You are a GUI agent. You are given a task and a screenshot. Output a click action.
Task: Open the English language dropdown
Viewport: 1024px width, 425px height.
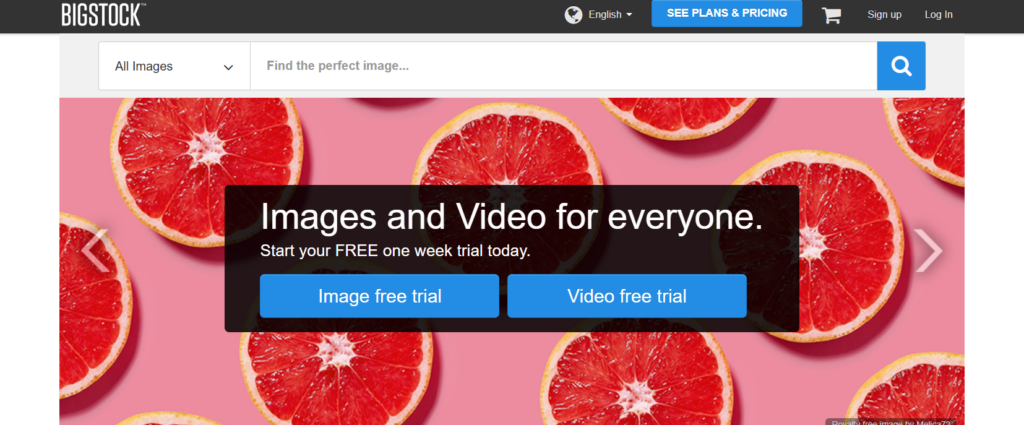coord(610,14)
